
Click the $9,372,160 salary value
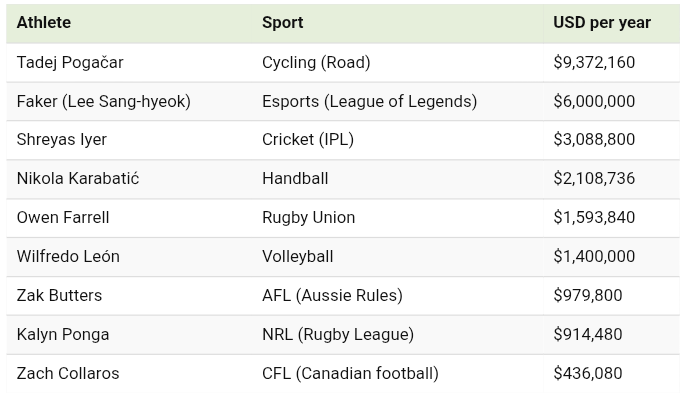(594, 62)
